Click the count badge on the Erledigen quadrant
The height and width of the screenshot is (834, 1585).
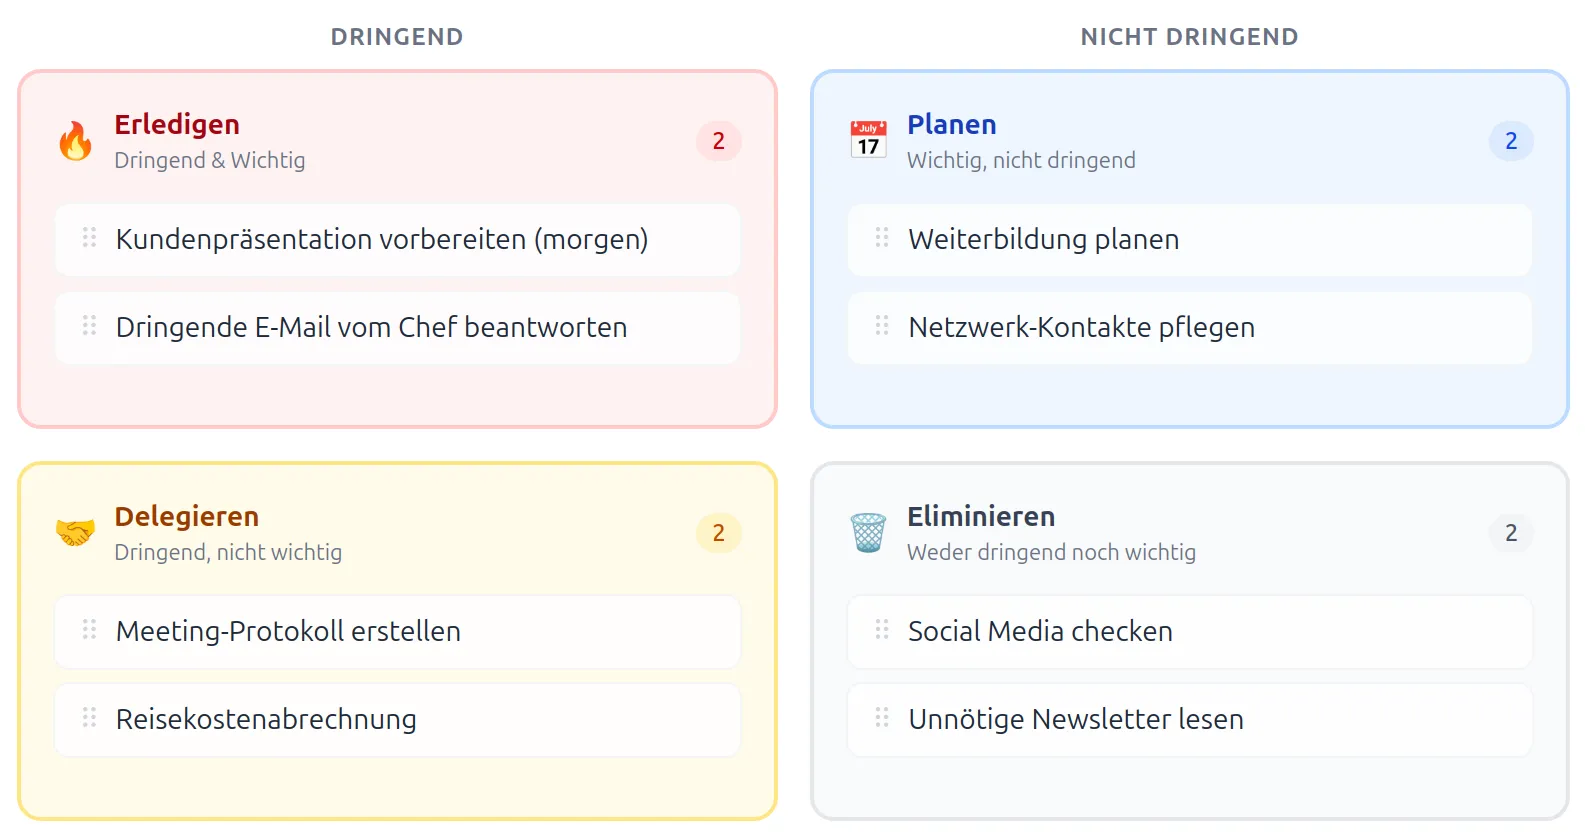(x=718, y=141)
